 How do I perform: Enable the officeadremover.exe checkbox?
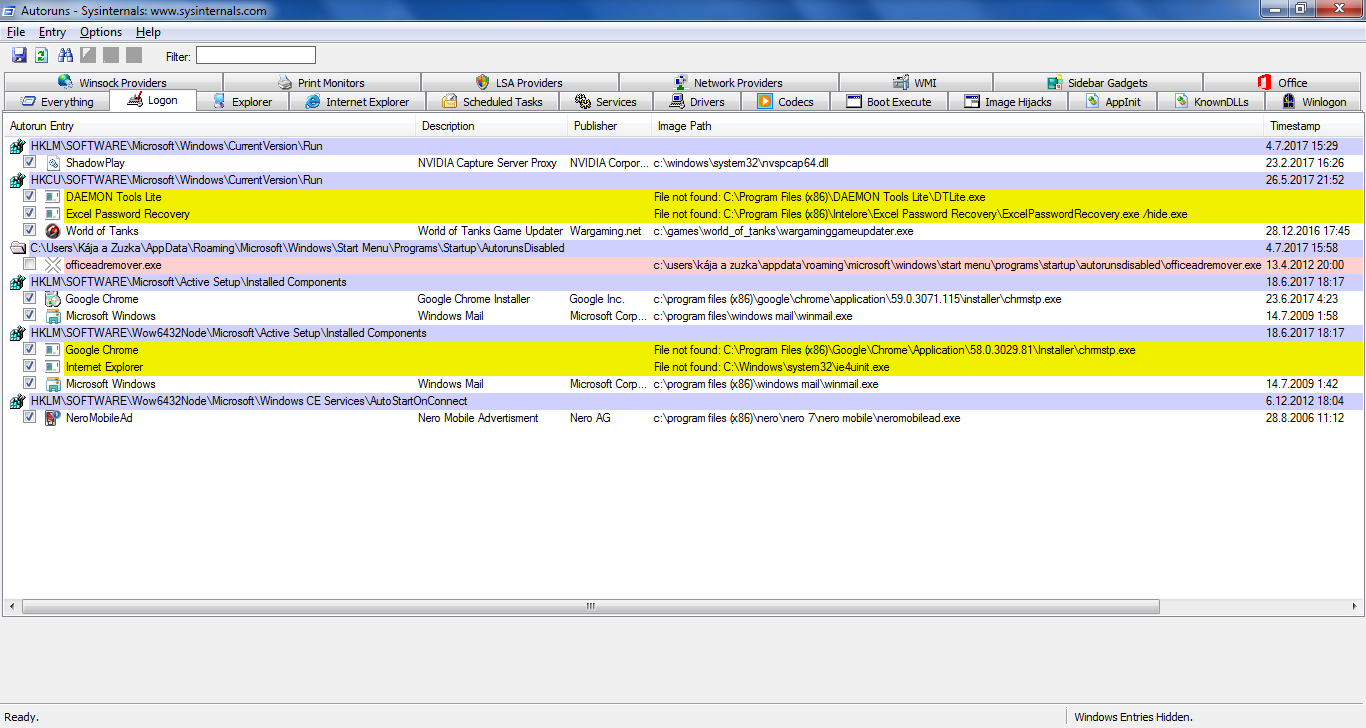point(30,265)
